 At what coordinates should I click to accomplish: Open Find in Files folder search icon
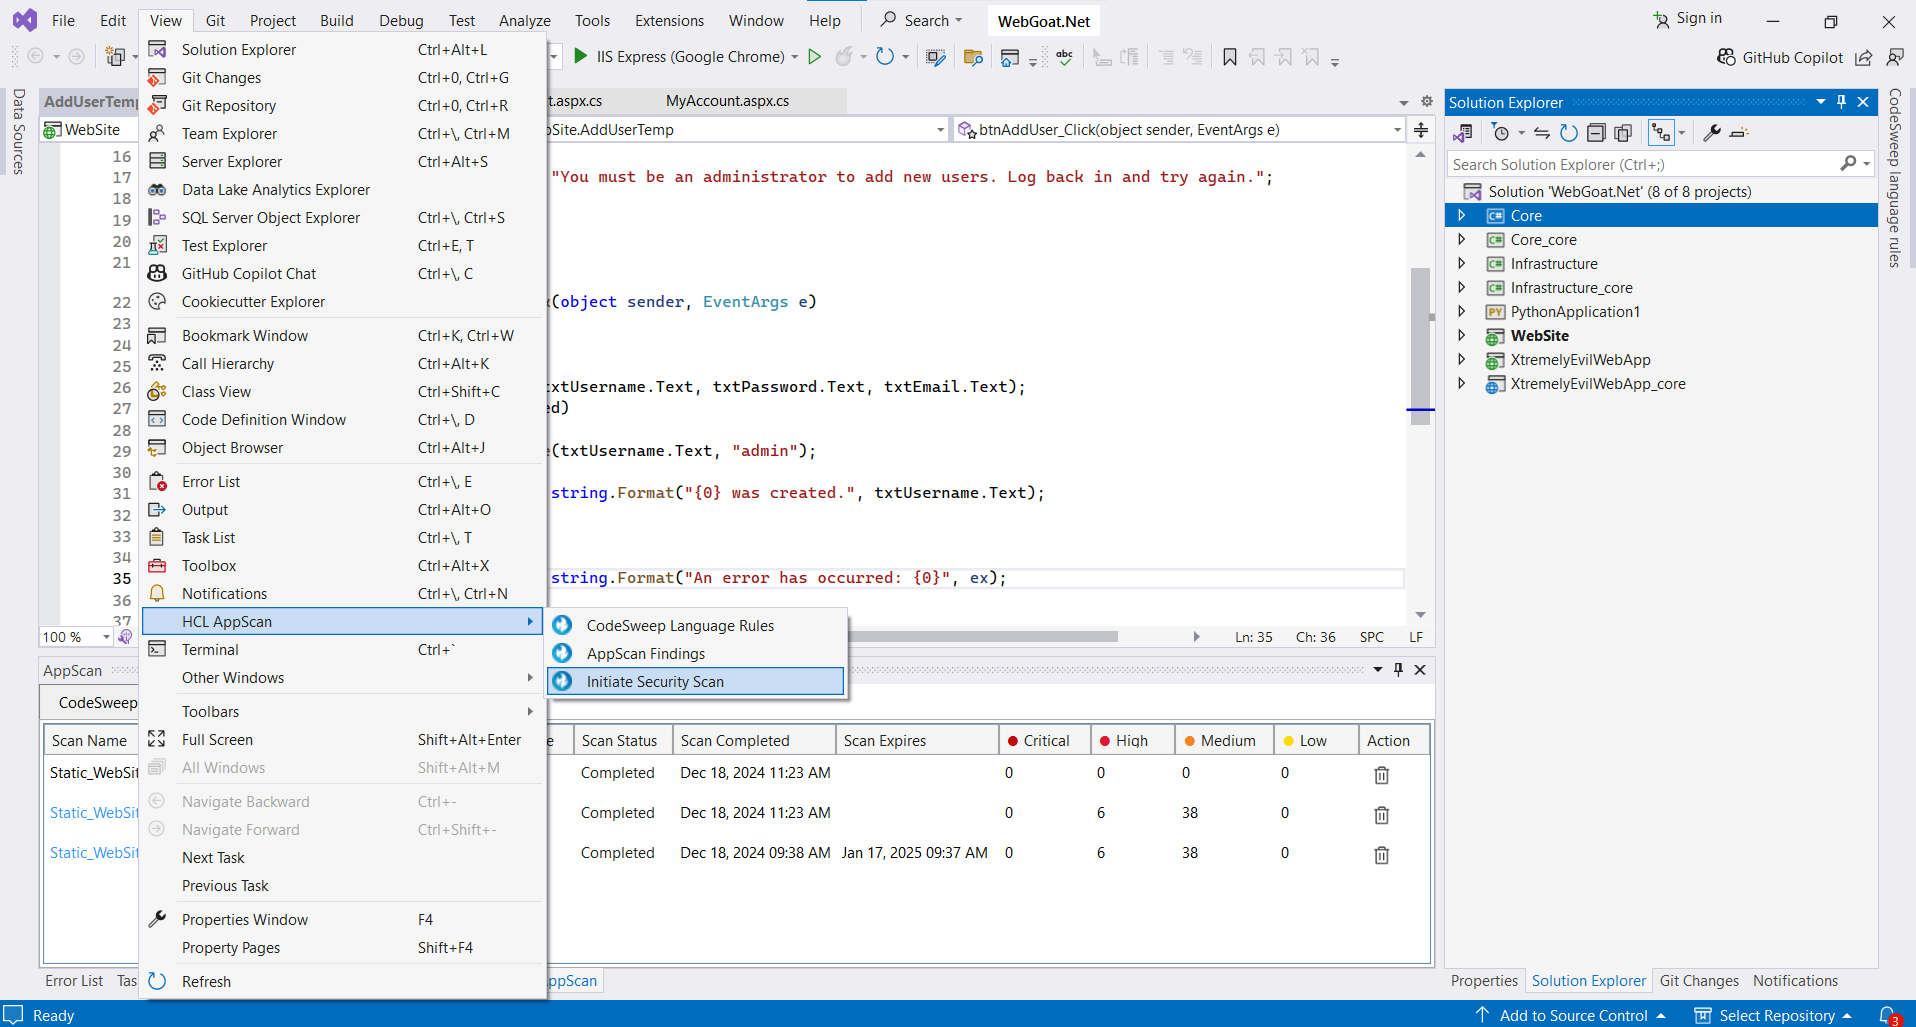click(973, 57)
